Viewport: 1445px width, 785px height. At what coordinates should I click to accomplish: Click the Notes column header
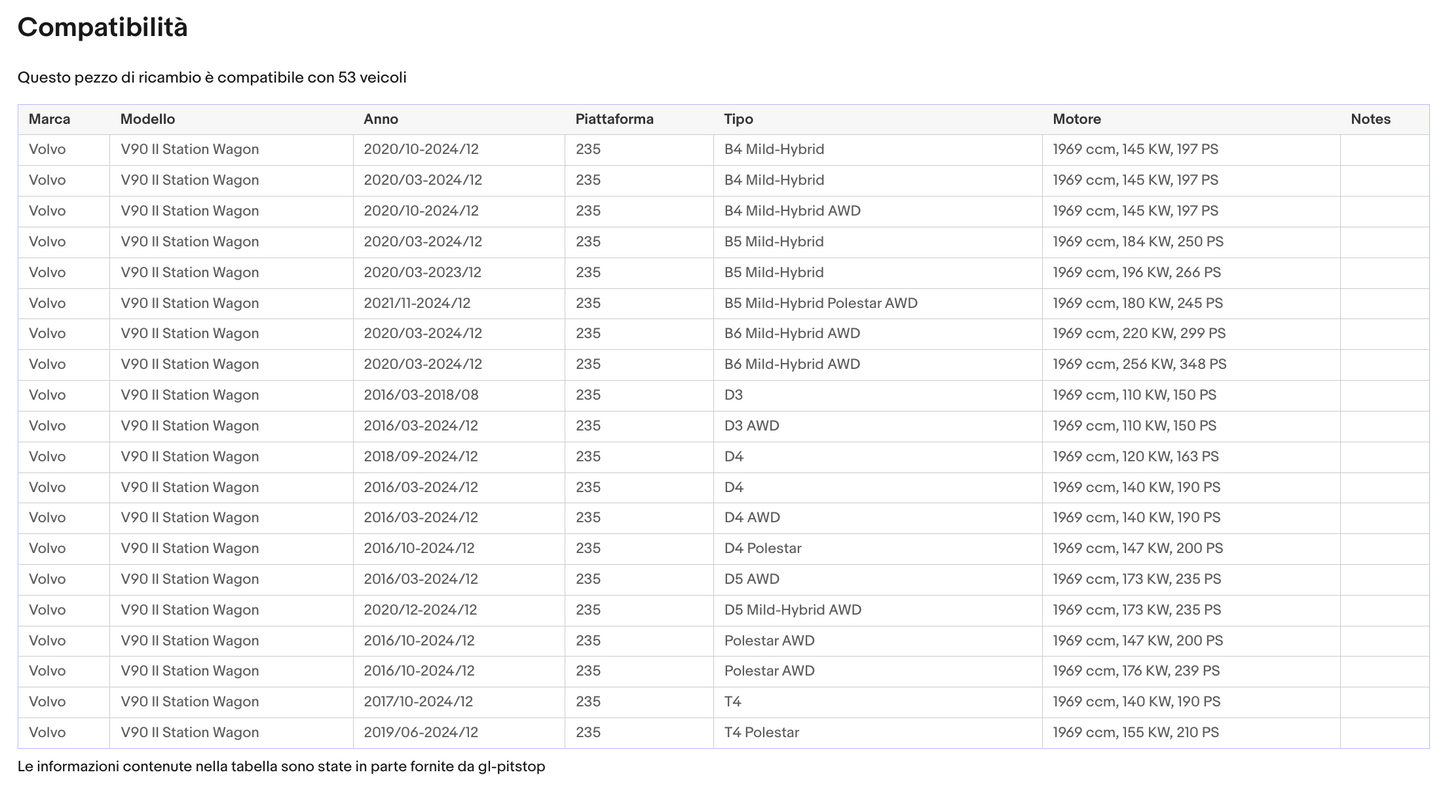[1370, 119]
